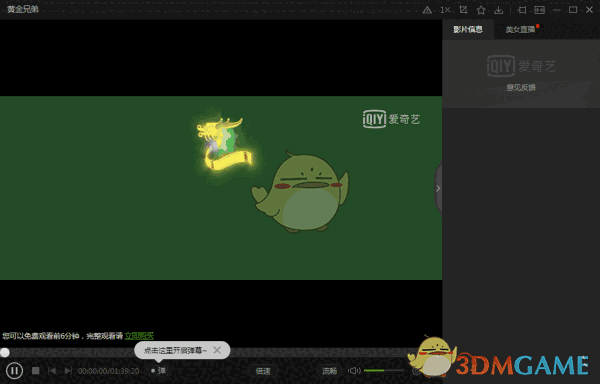Screen dimensions: 600x384
Task: Click the warning triangle icon in title bar
Action: [x=427, y=10]
